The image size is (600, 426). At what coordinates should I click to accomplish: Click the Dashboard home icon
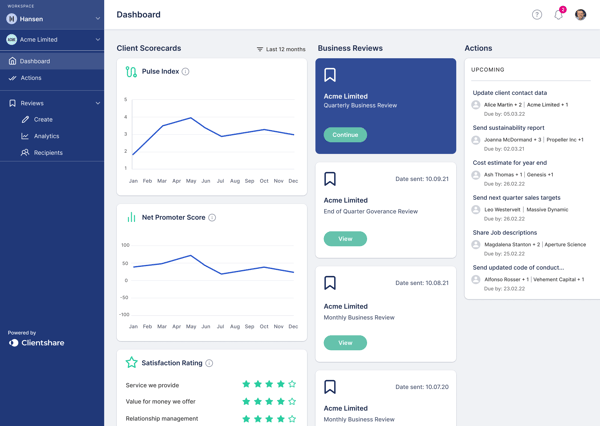[x=12, y=61]
